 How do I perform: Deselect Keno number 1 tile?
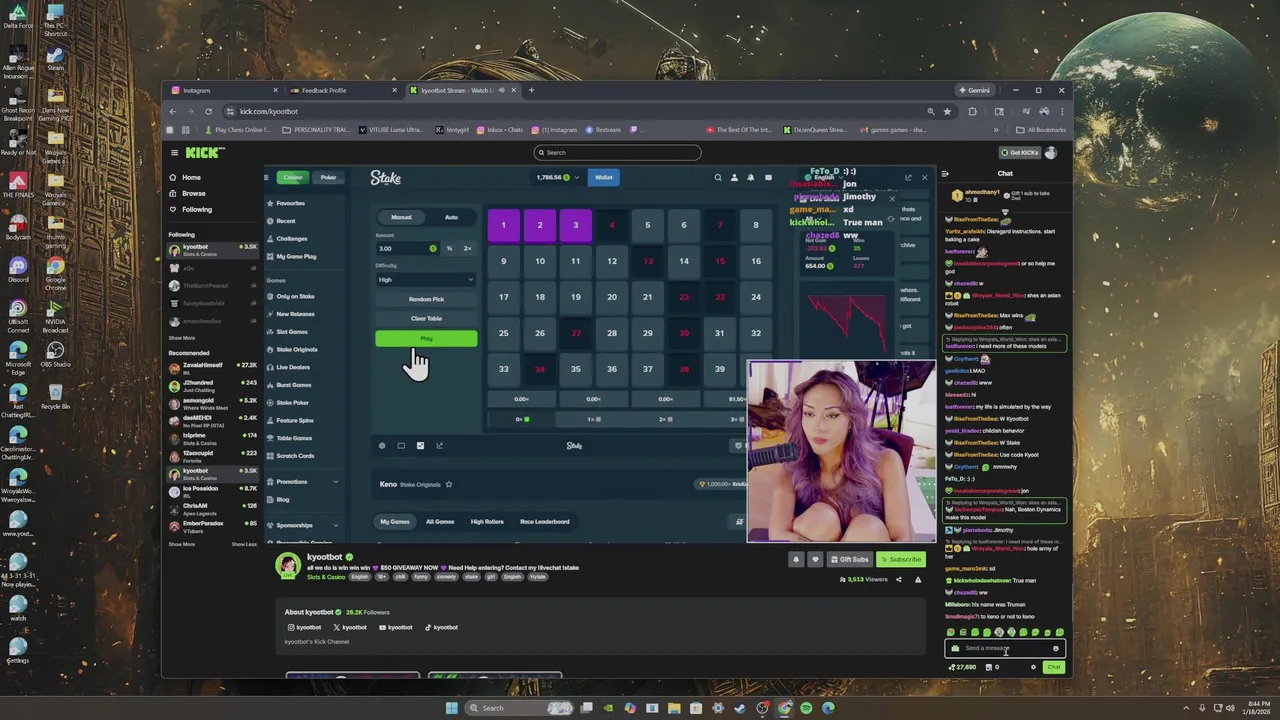coord(503,225)
